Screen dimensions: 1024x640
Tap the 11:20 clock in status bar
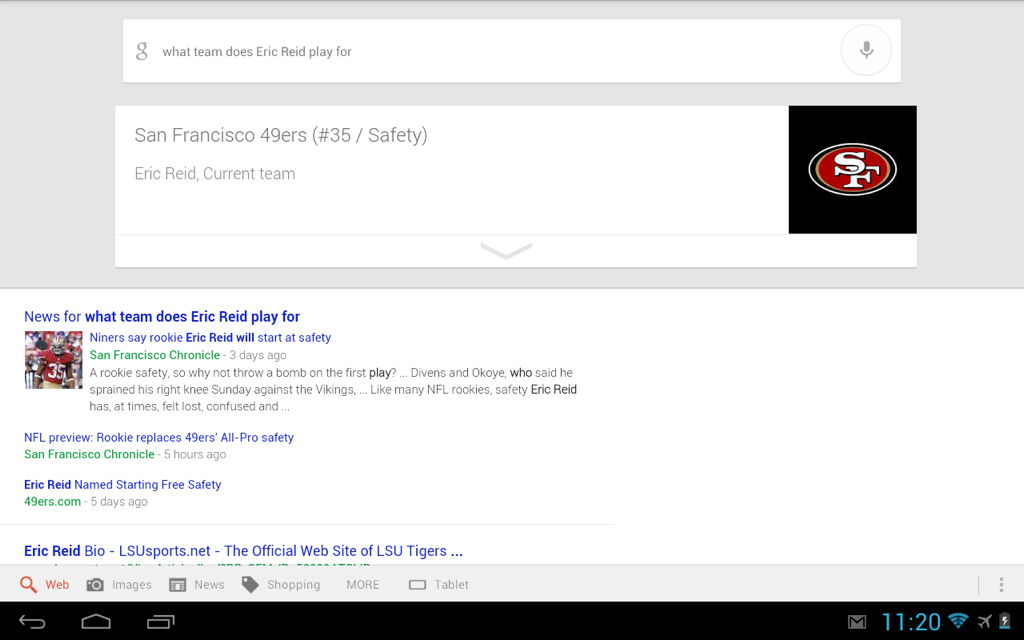[x=911, y=622]
